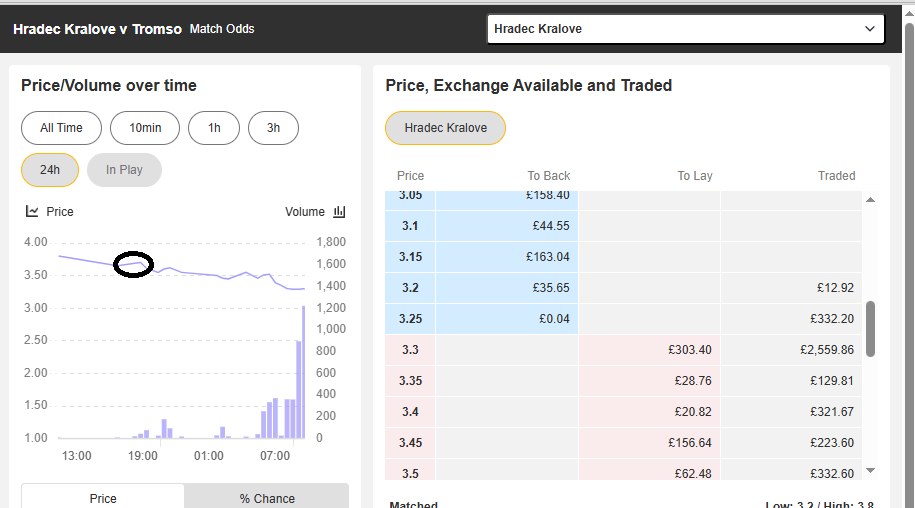This screenshot has width=915, height=508.
Task: Click the 3.1 price cell
Action: (x=410, y=226)
